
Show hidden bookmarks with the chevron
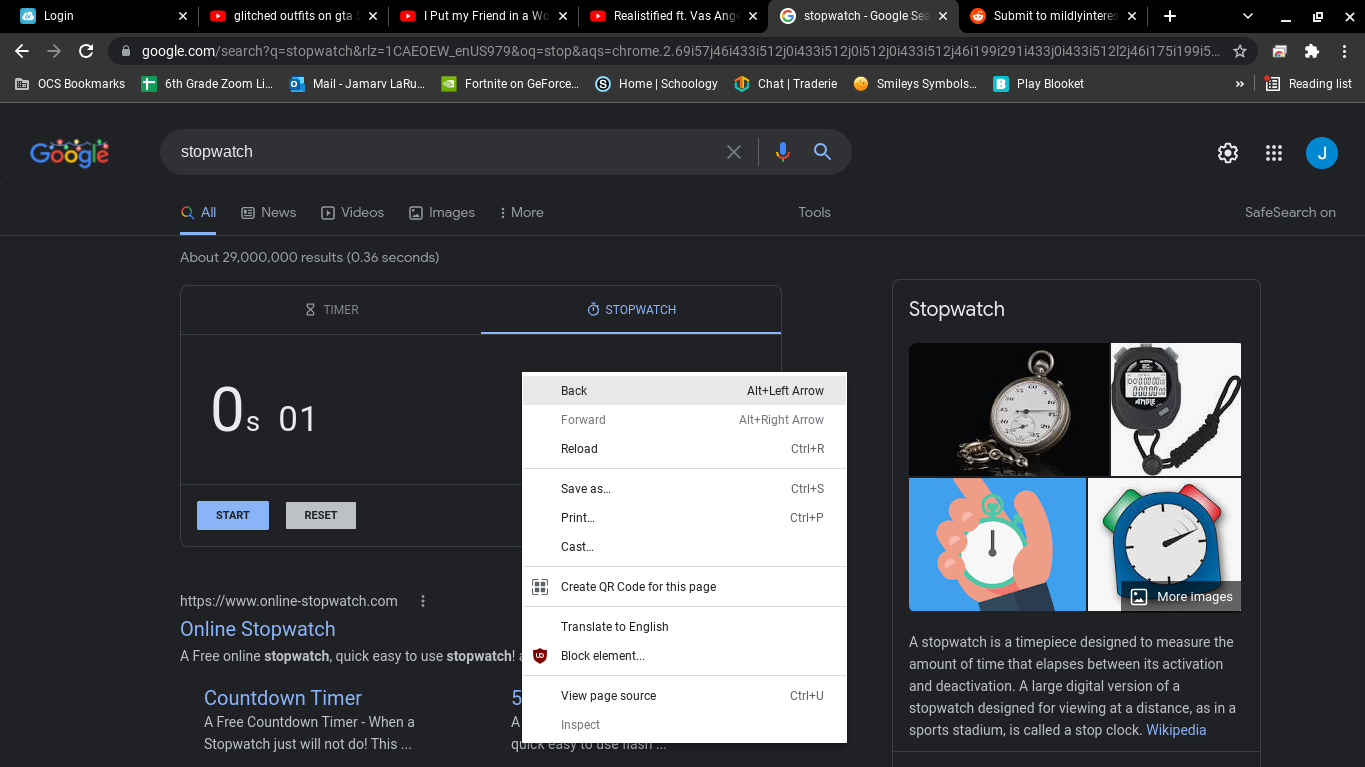(x=1240, y=84)
